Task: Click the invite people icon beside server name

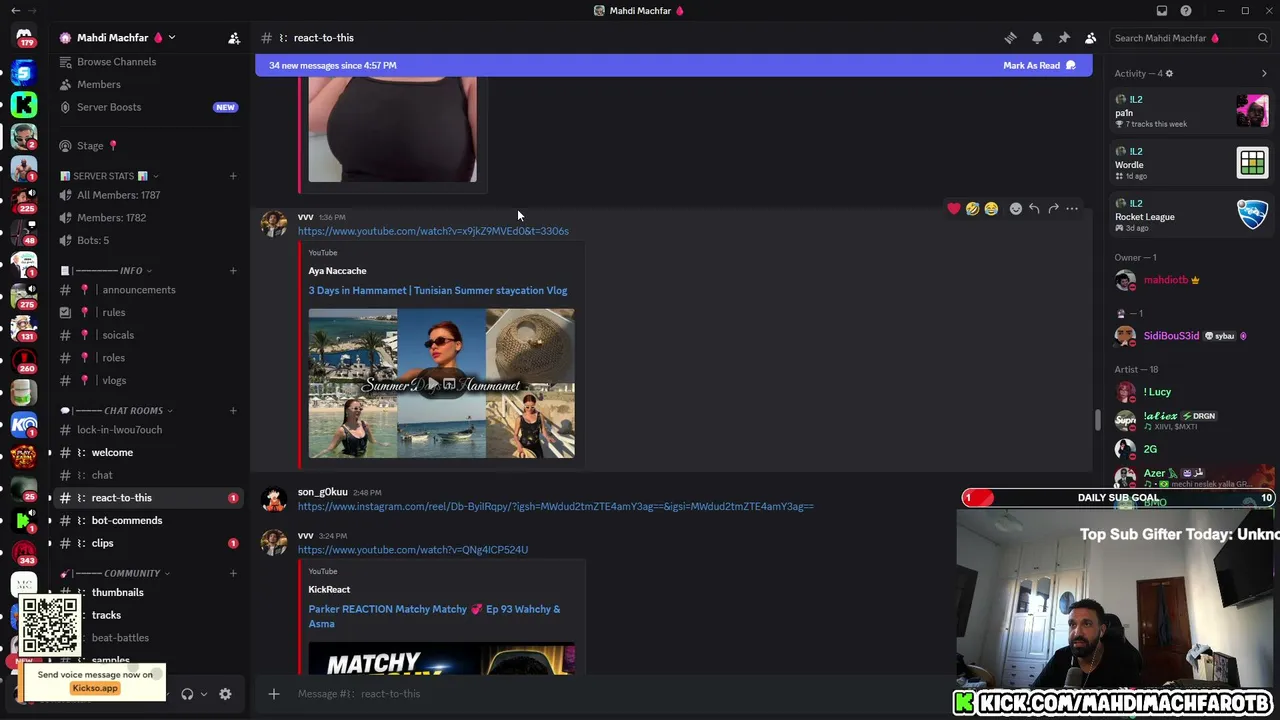Action: [234, 38]
